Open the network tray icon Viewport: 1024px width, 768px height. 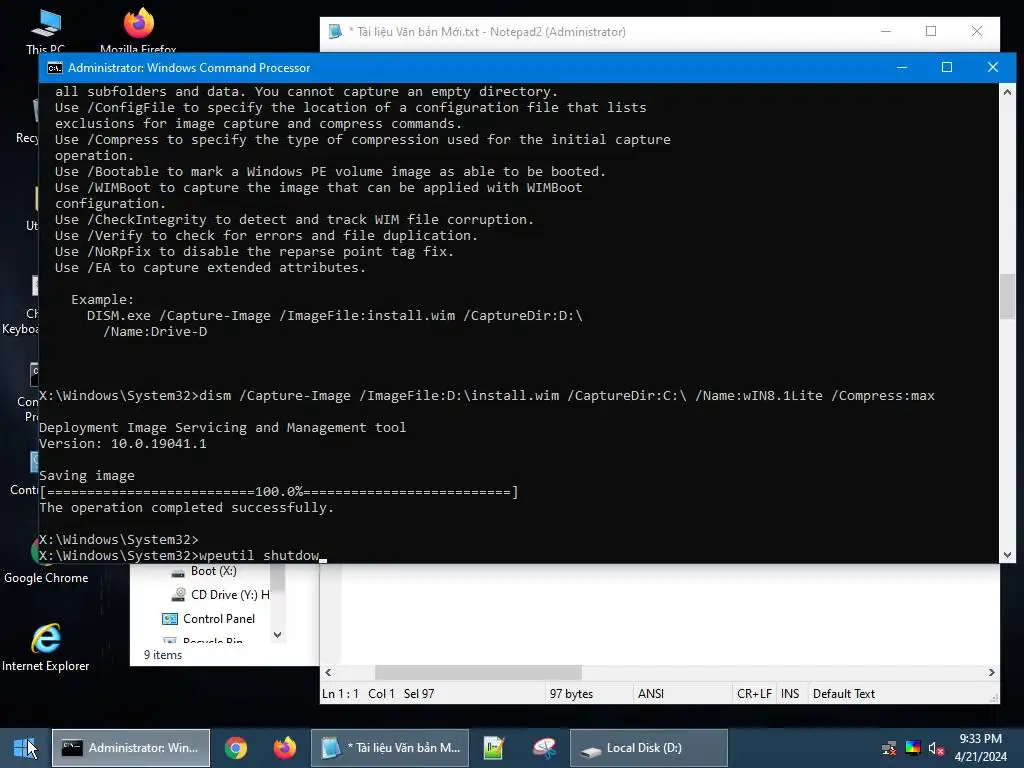889,748
